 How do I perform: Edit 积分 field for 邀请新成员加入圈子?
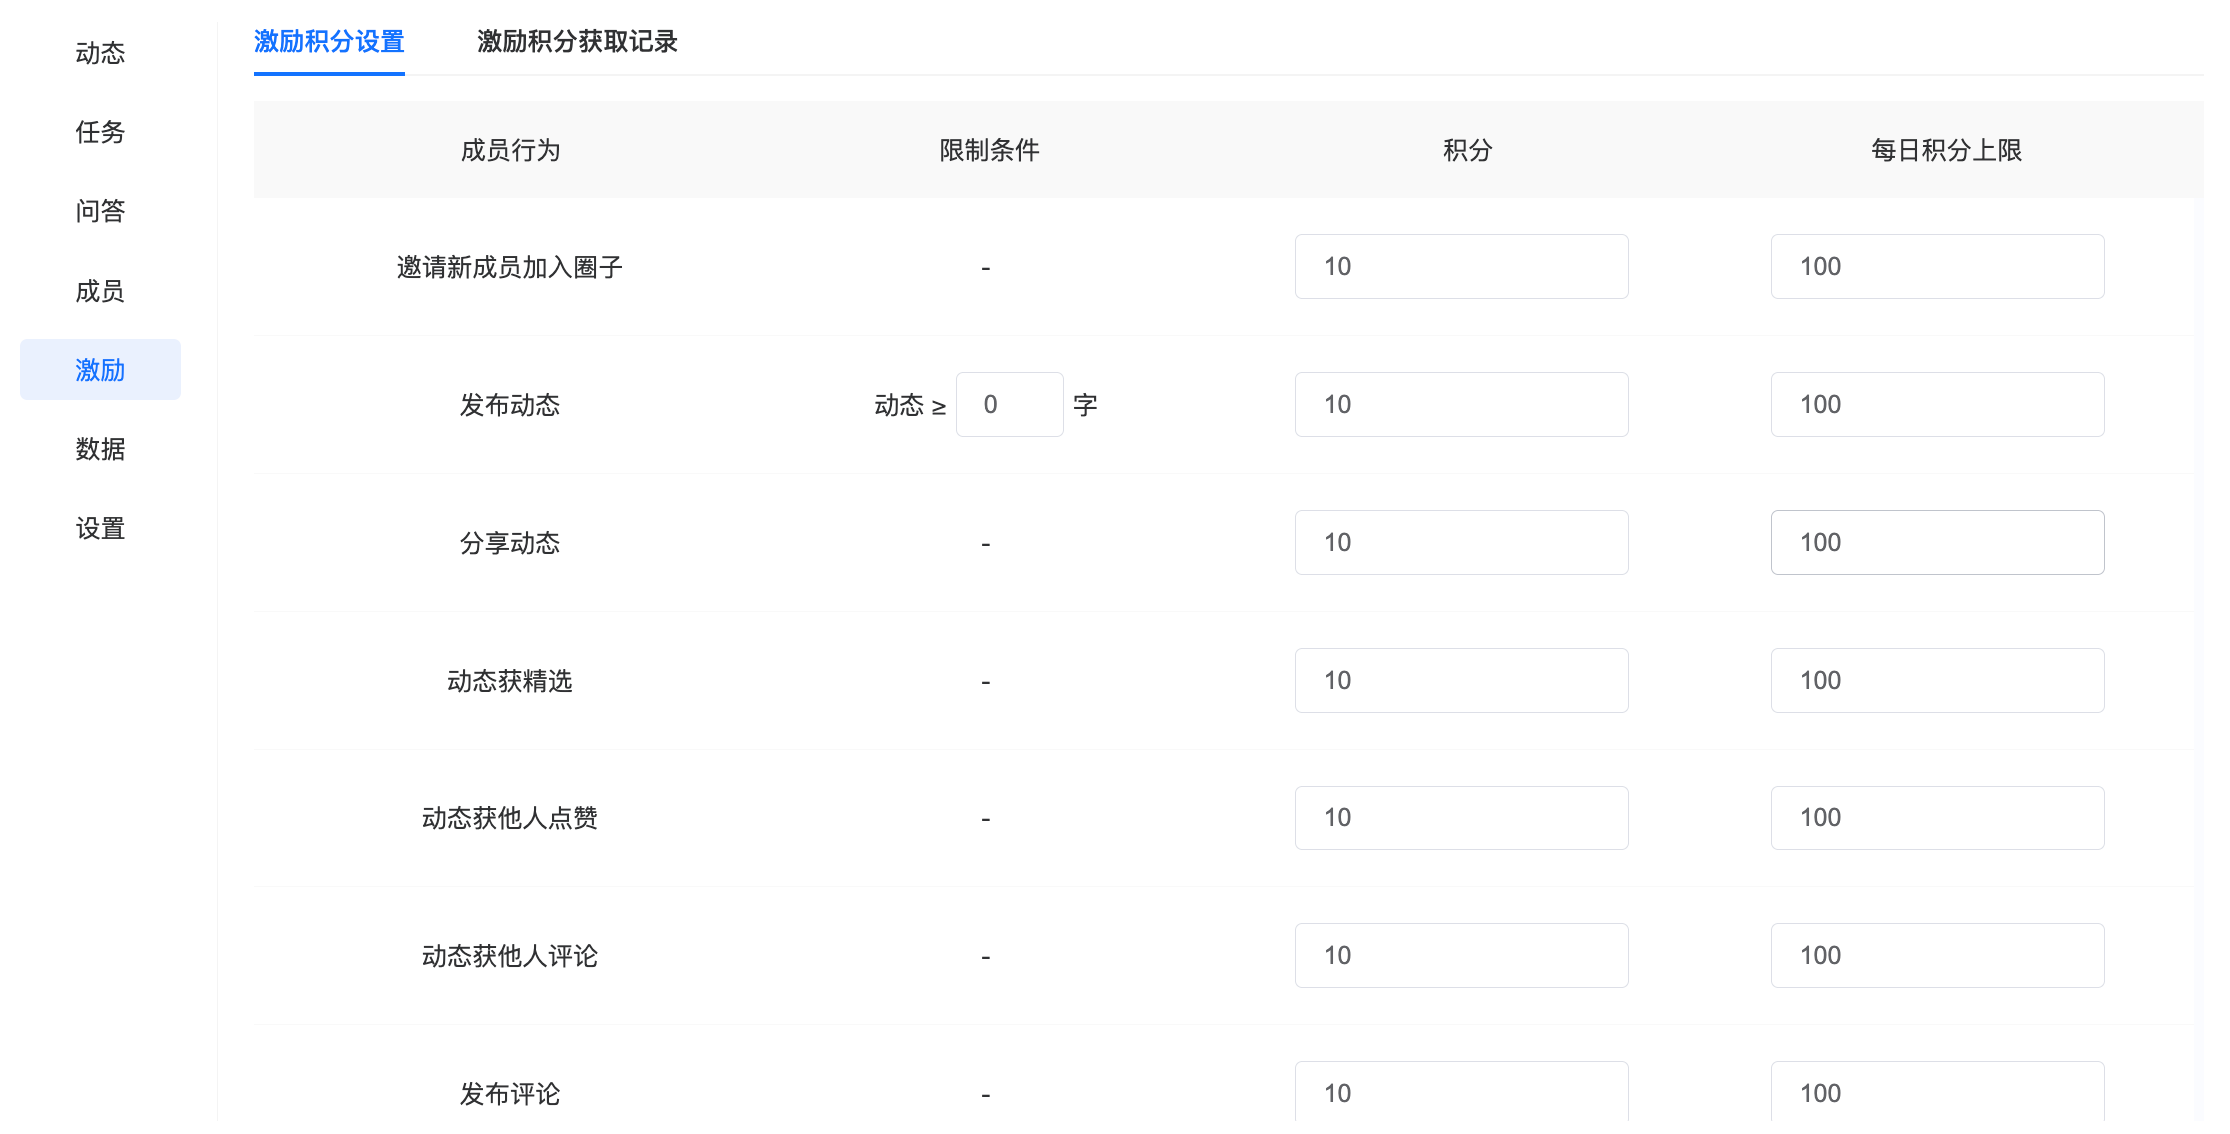[1461, 267]
